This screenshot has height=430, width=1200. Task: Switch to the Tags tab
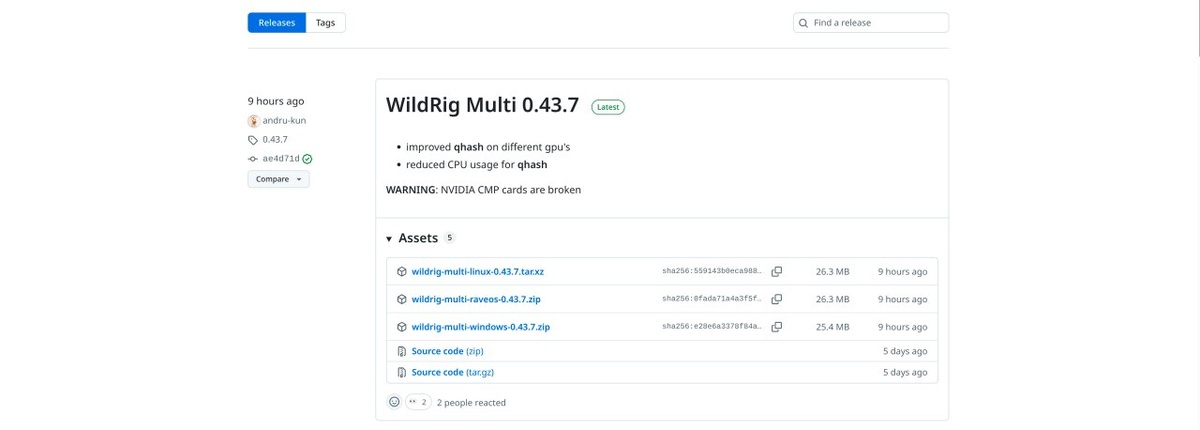tap(325, 23)
